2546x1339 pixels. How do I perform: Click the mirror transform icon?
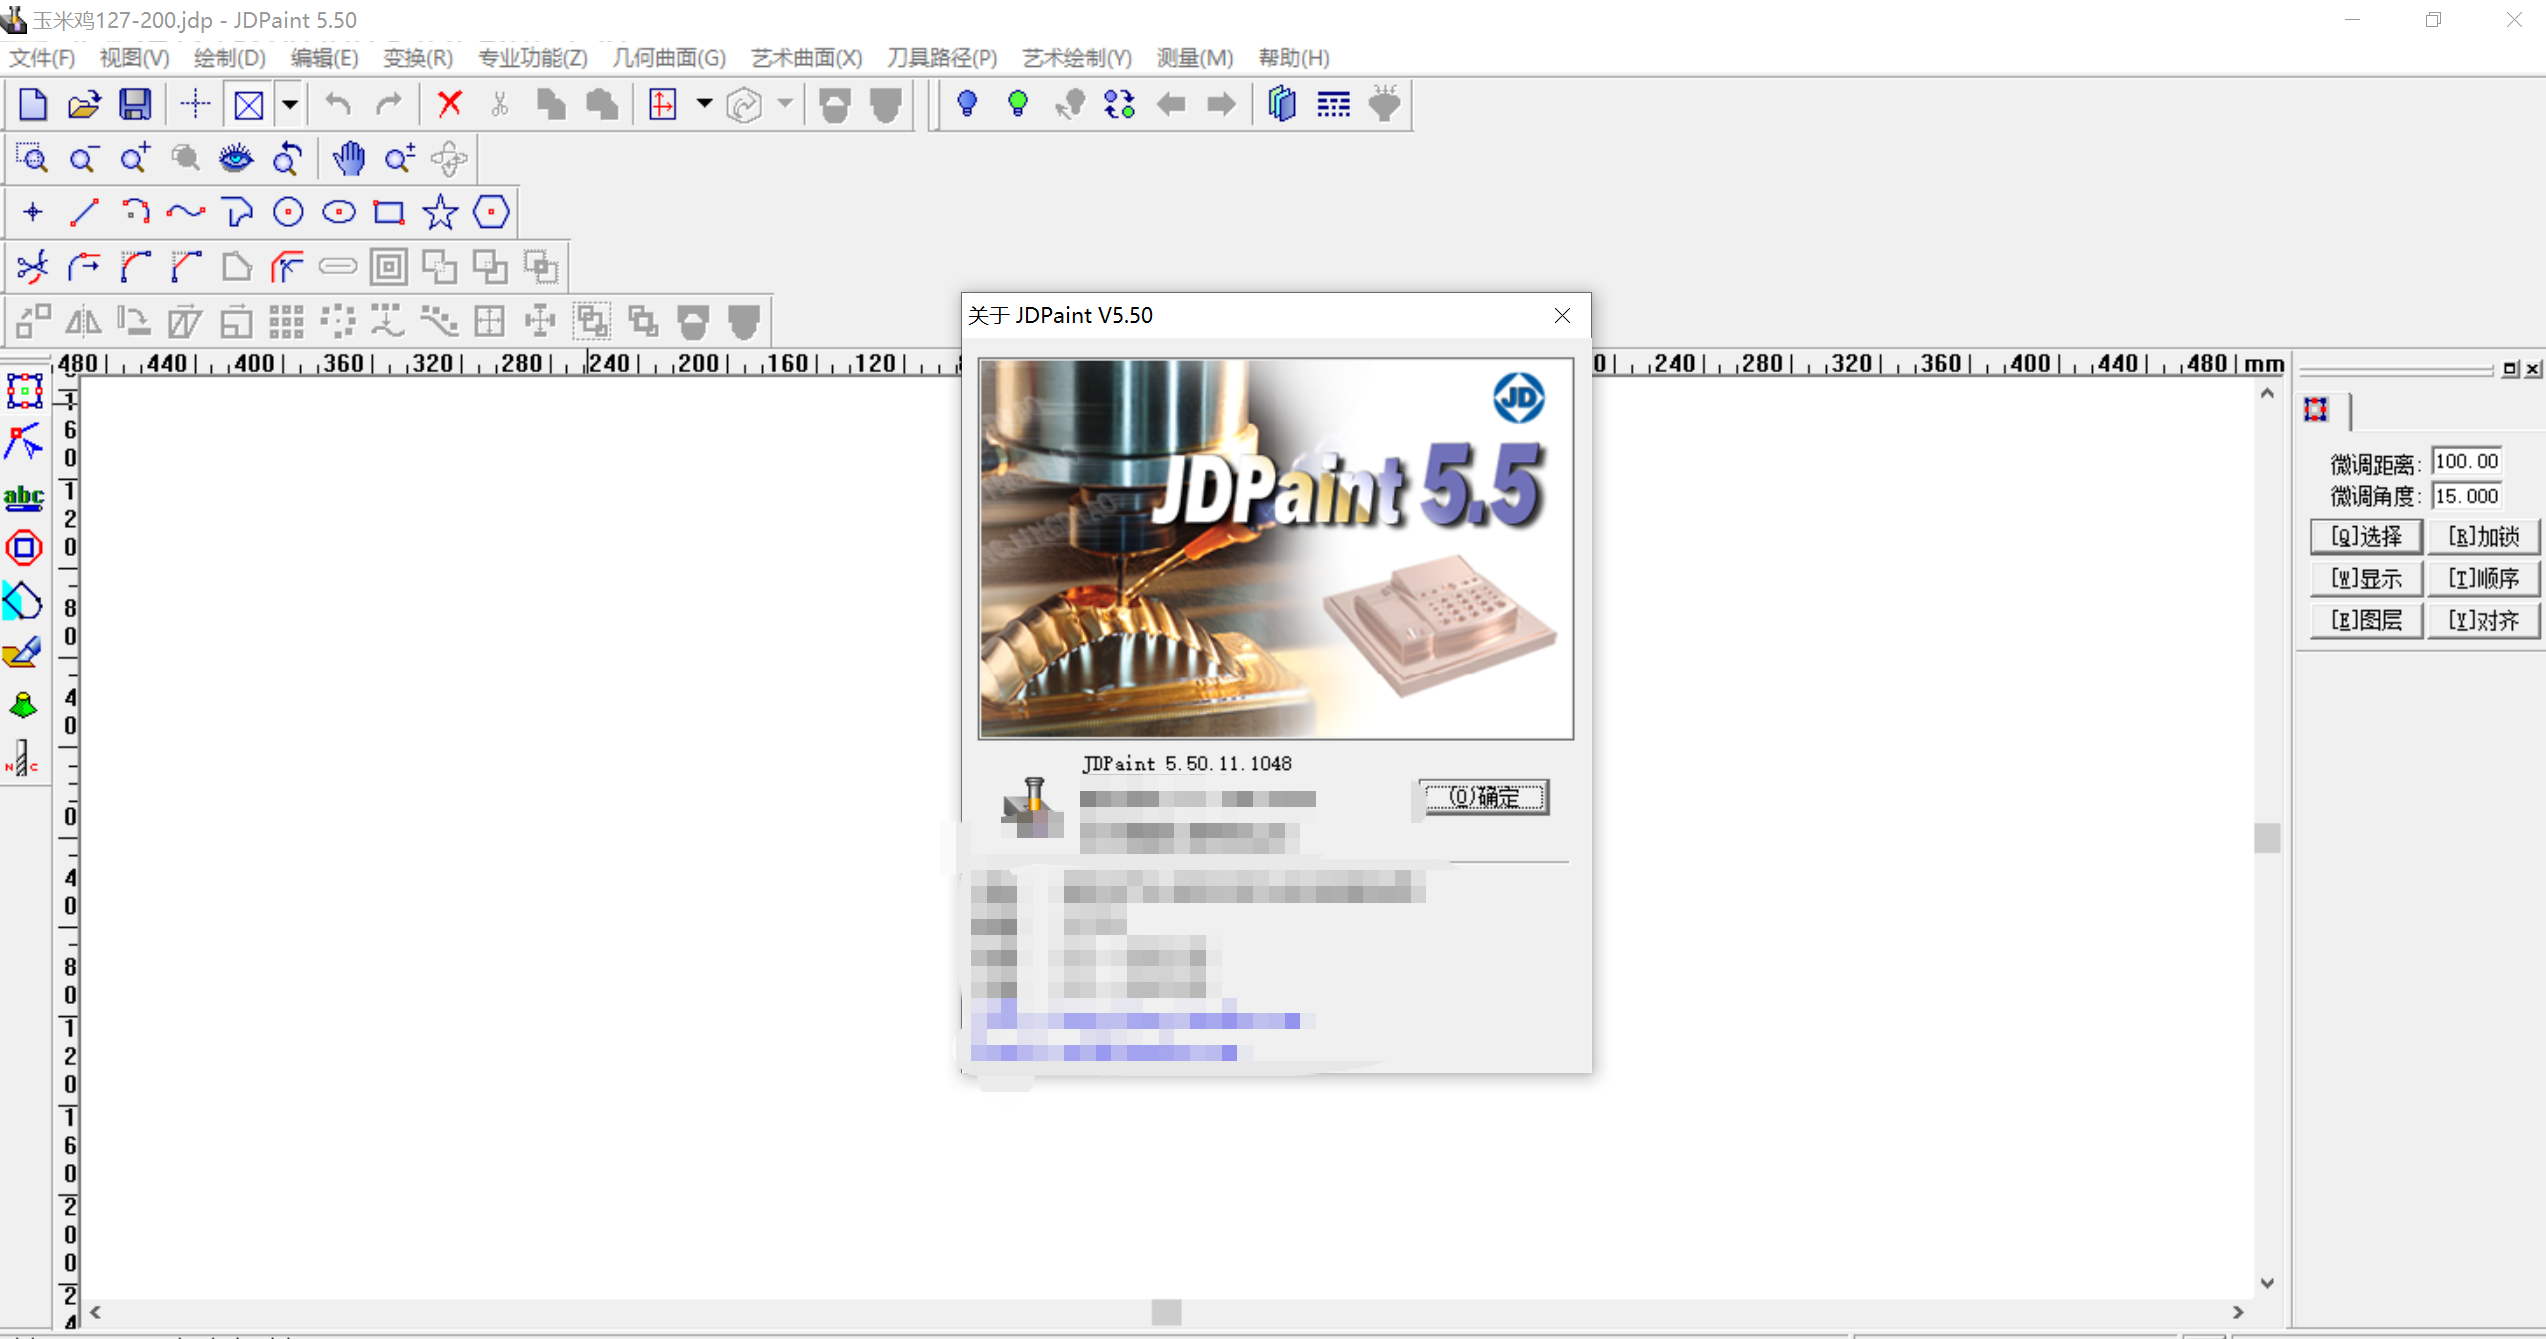tap(83, 322)
